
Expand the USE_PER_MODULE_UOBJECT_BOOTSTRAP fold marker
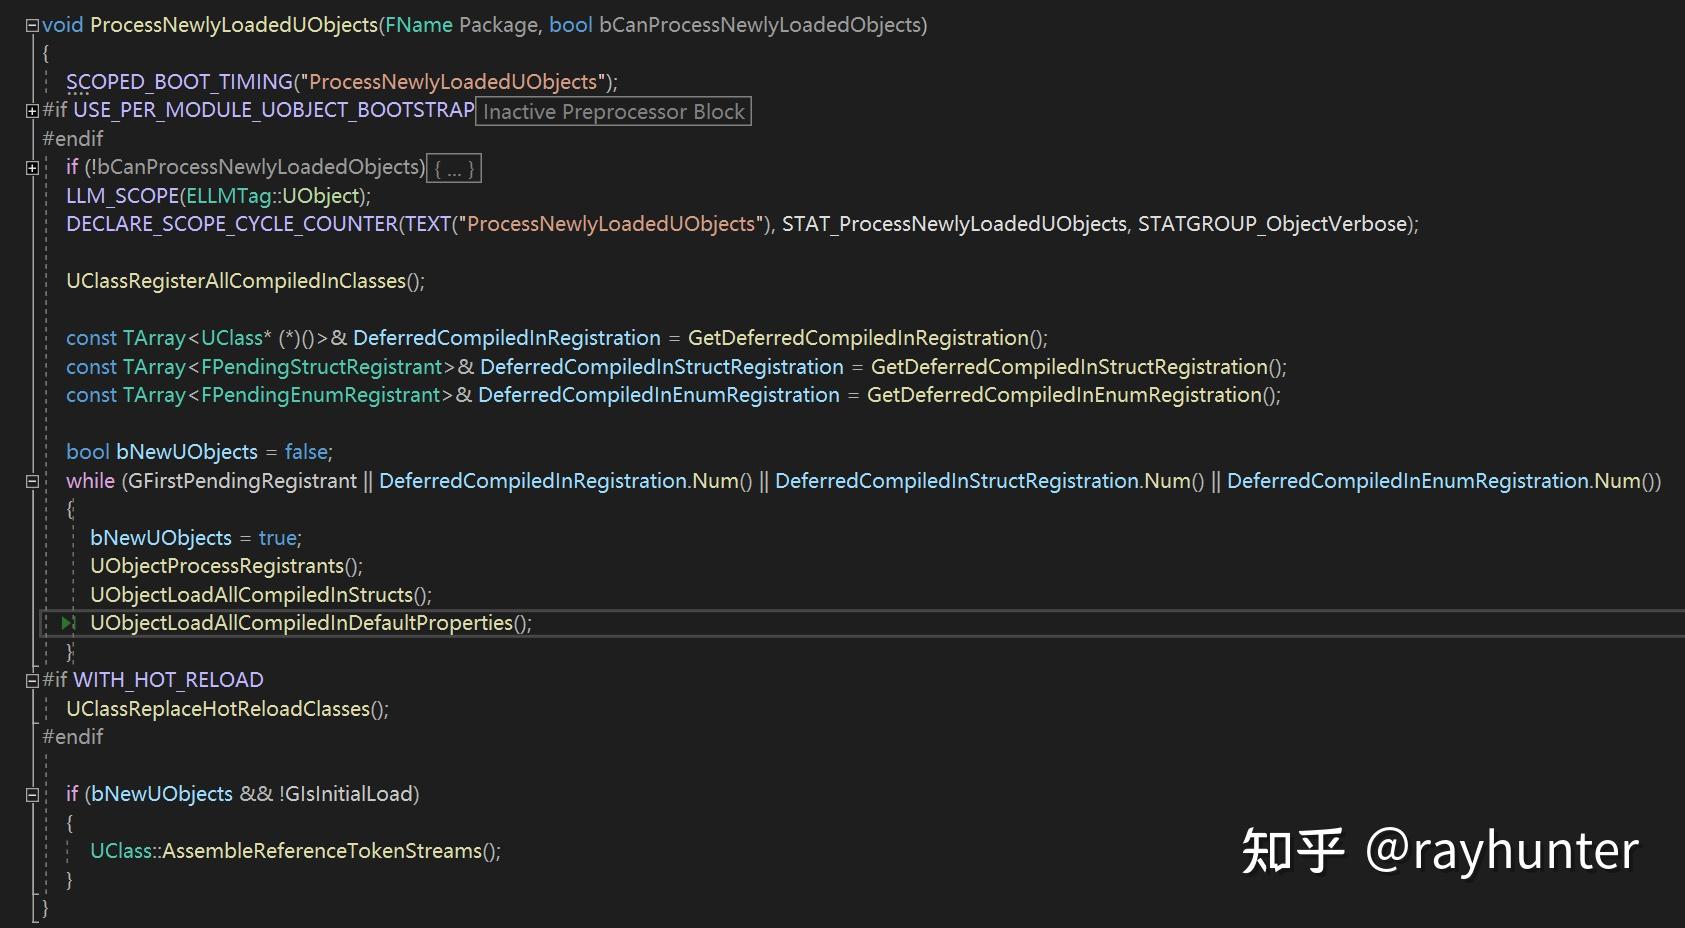click(30, 110)
